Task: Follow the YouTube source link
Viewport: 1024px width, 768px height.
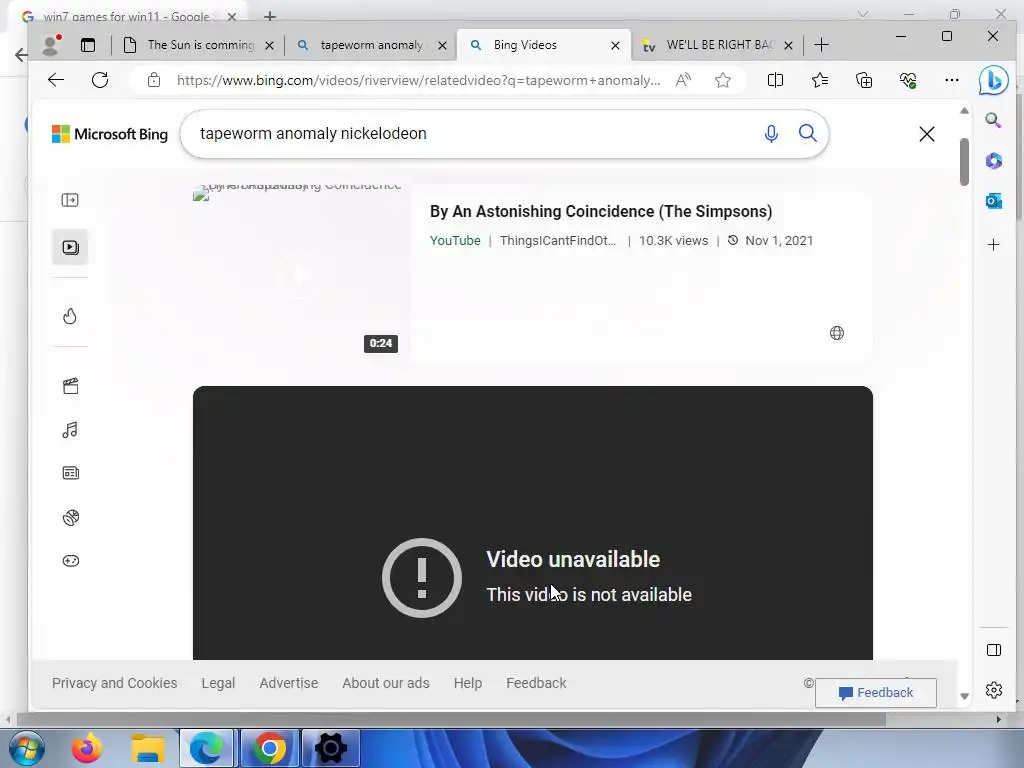Action: (x=455, y=240)
